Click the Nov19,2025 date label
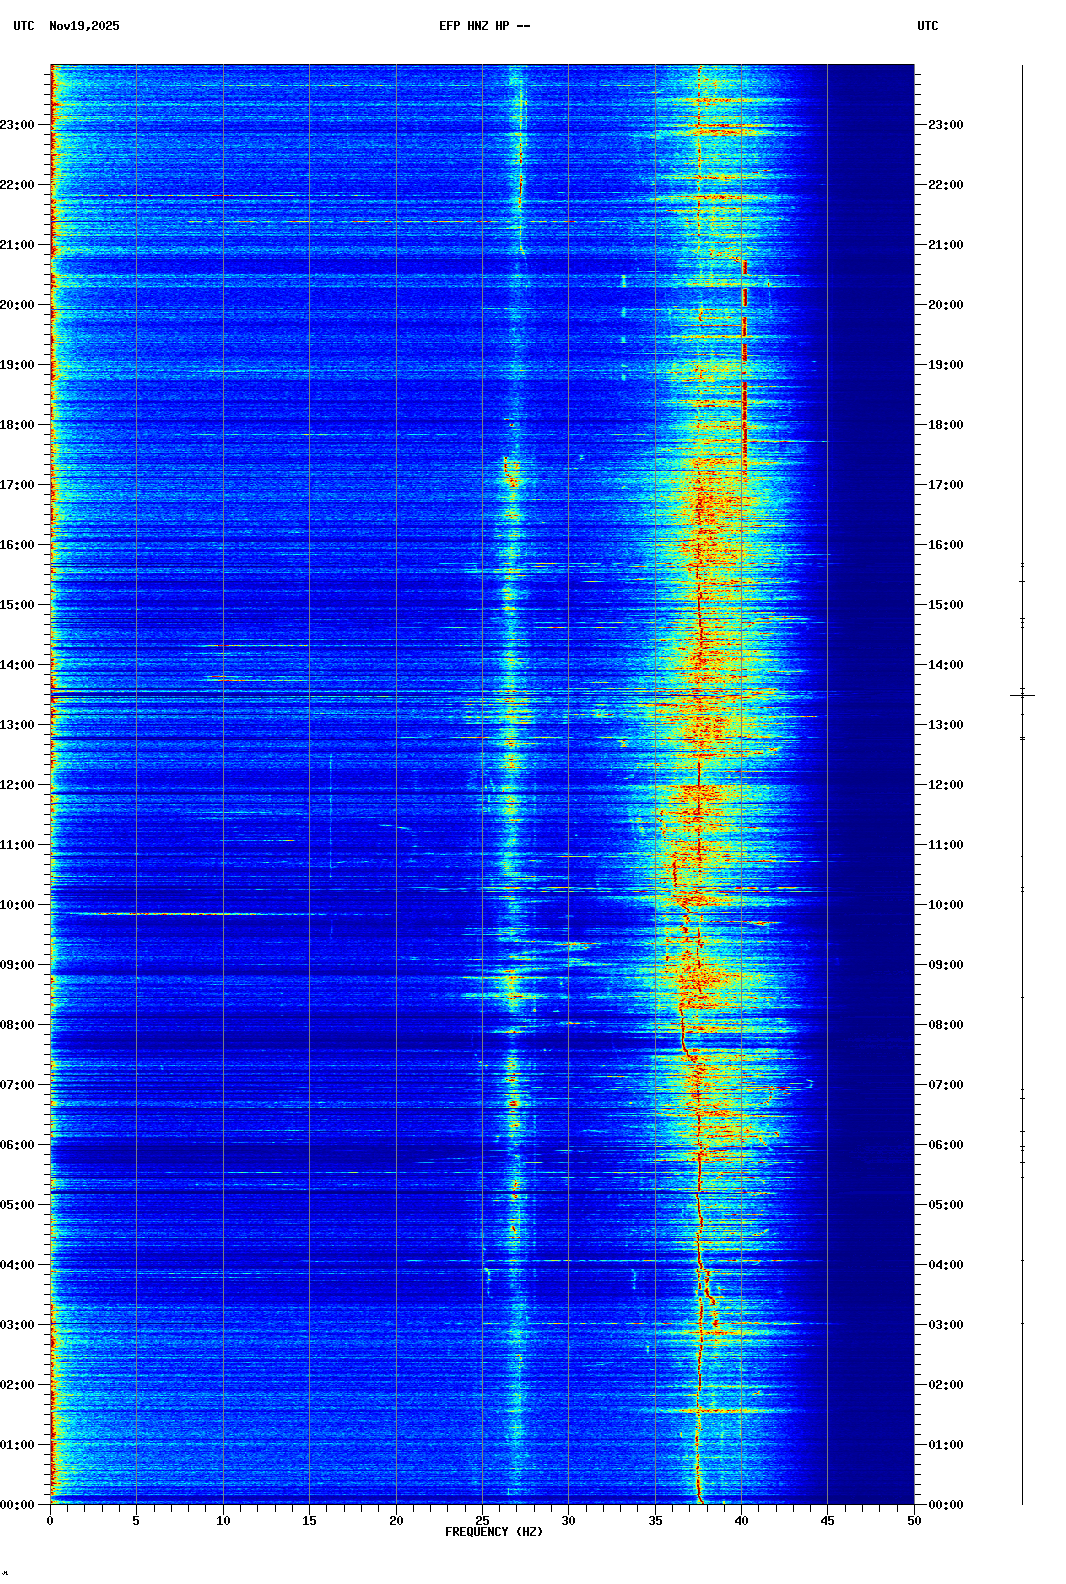 [84, 26]
